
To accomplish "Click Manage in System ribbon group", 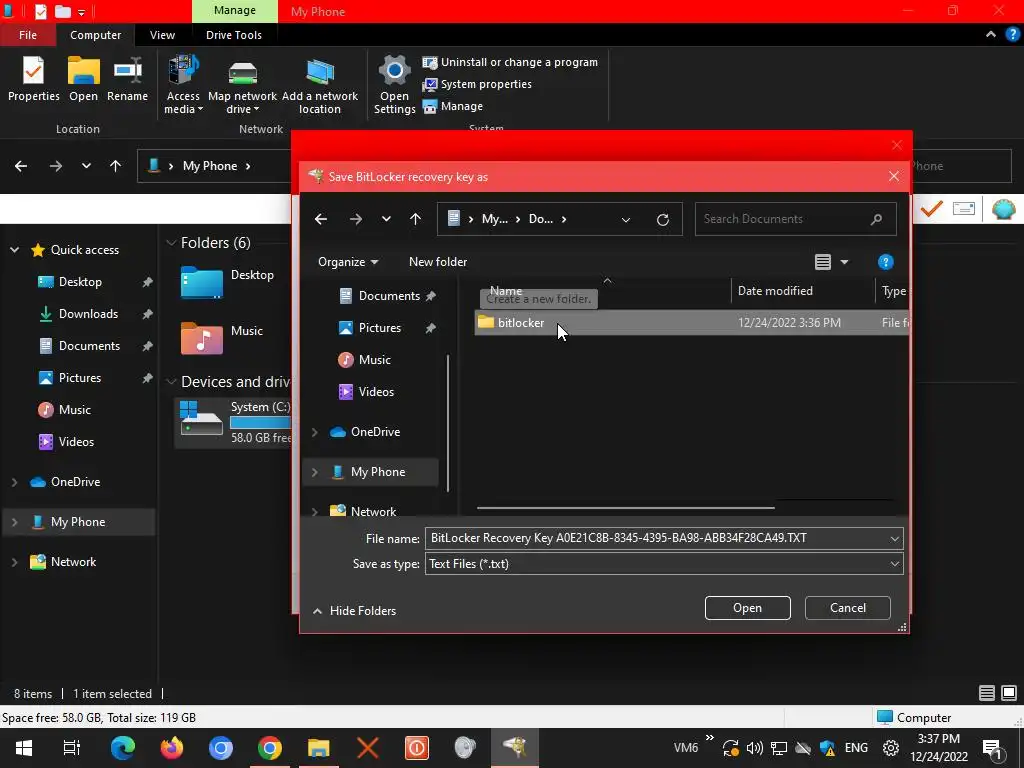I will pyautogui.click(x=453, y=106).
